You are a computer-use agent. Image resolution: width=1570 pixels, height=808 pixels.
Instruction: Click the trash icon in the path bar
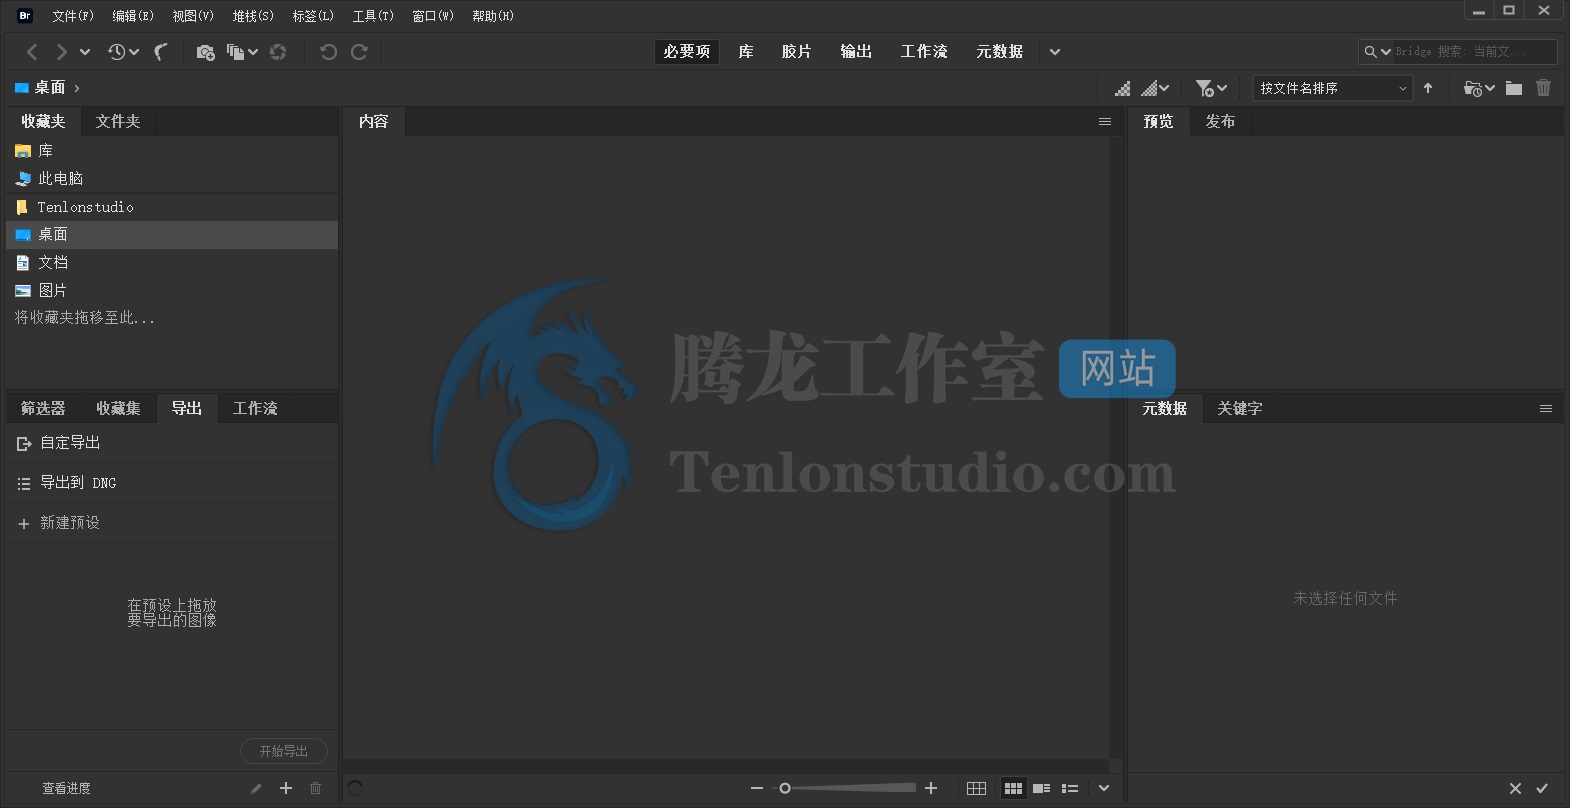(1544, 88)
